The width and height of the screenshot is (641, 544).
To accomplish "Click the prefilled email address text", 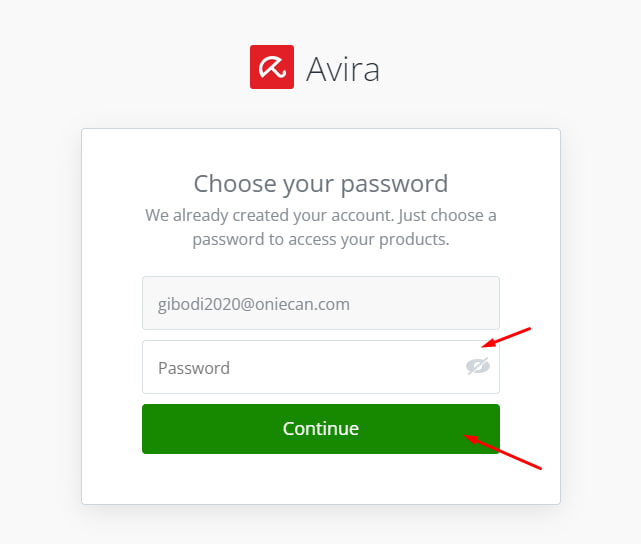I will click(254, 304).
